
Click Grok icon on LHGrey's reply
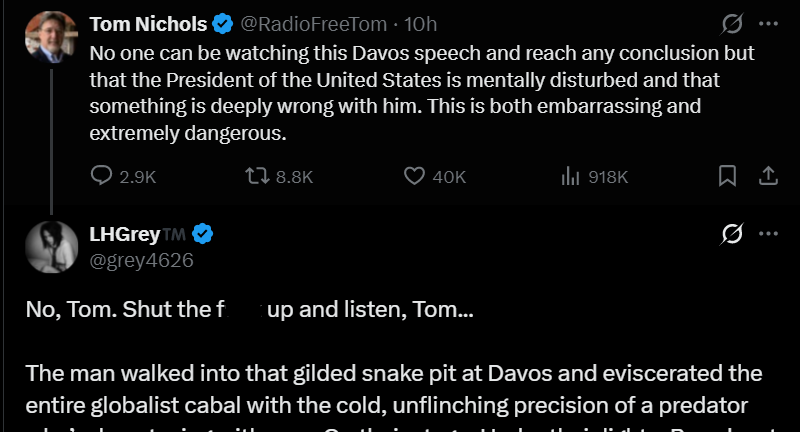tap(731, 234)
